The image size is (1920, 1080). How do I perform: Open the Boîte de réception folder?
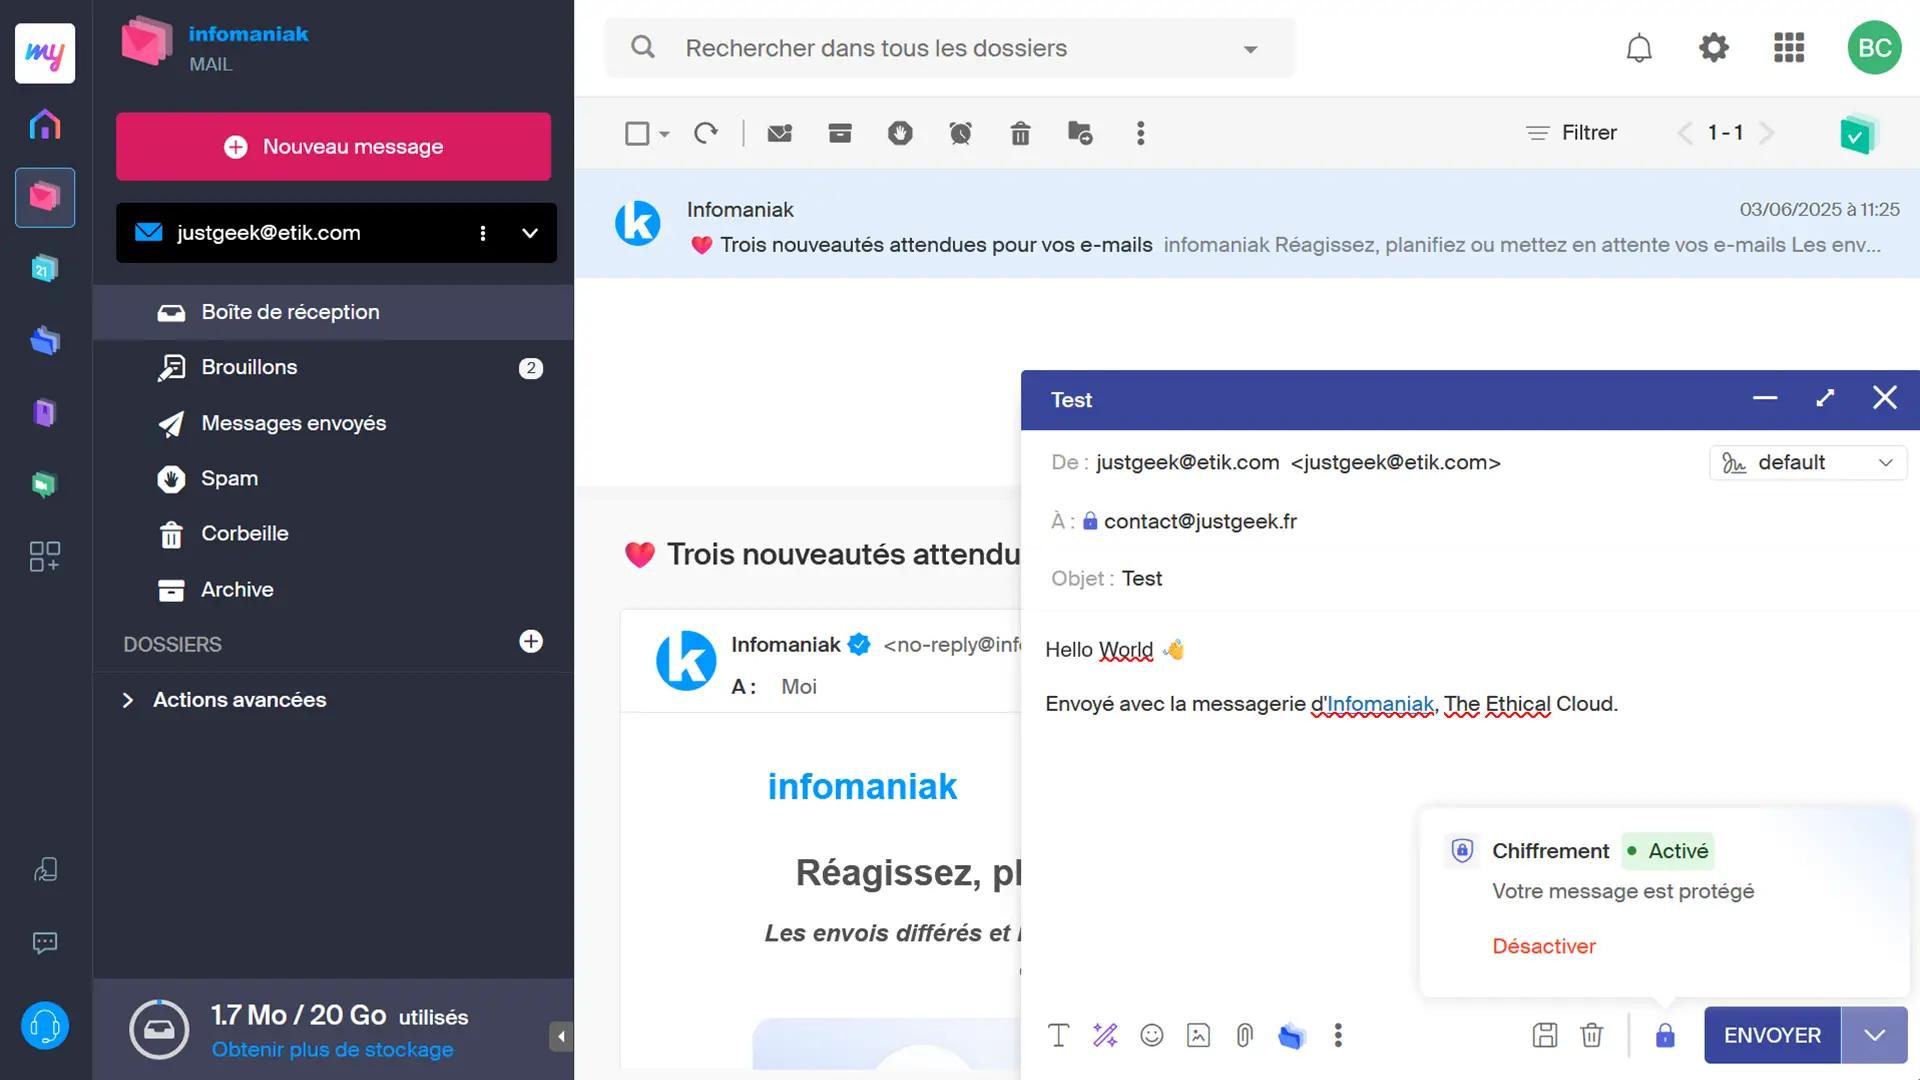pyautogui.click(x=333, y=312)
